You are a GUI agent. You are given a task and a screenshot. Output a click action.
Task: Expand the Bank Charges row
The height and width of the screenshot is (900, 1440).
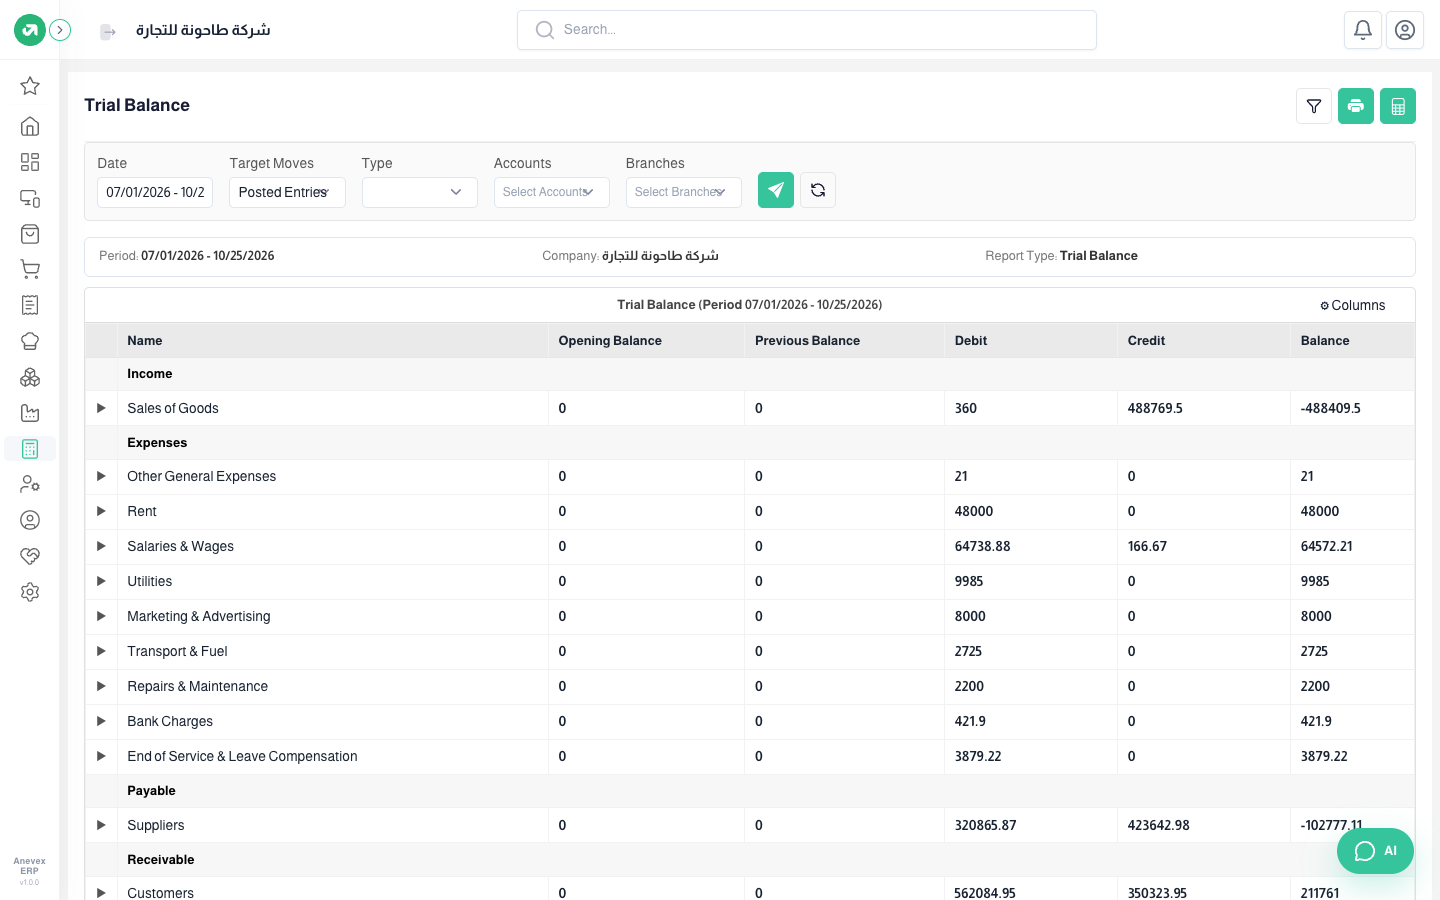coord(101,721)
